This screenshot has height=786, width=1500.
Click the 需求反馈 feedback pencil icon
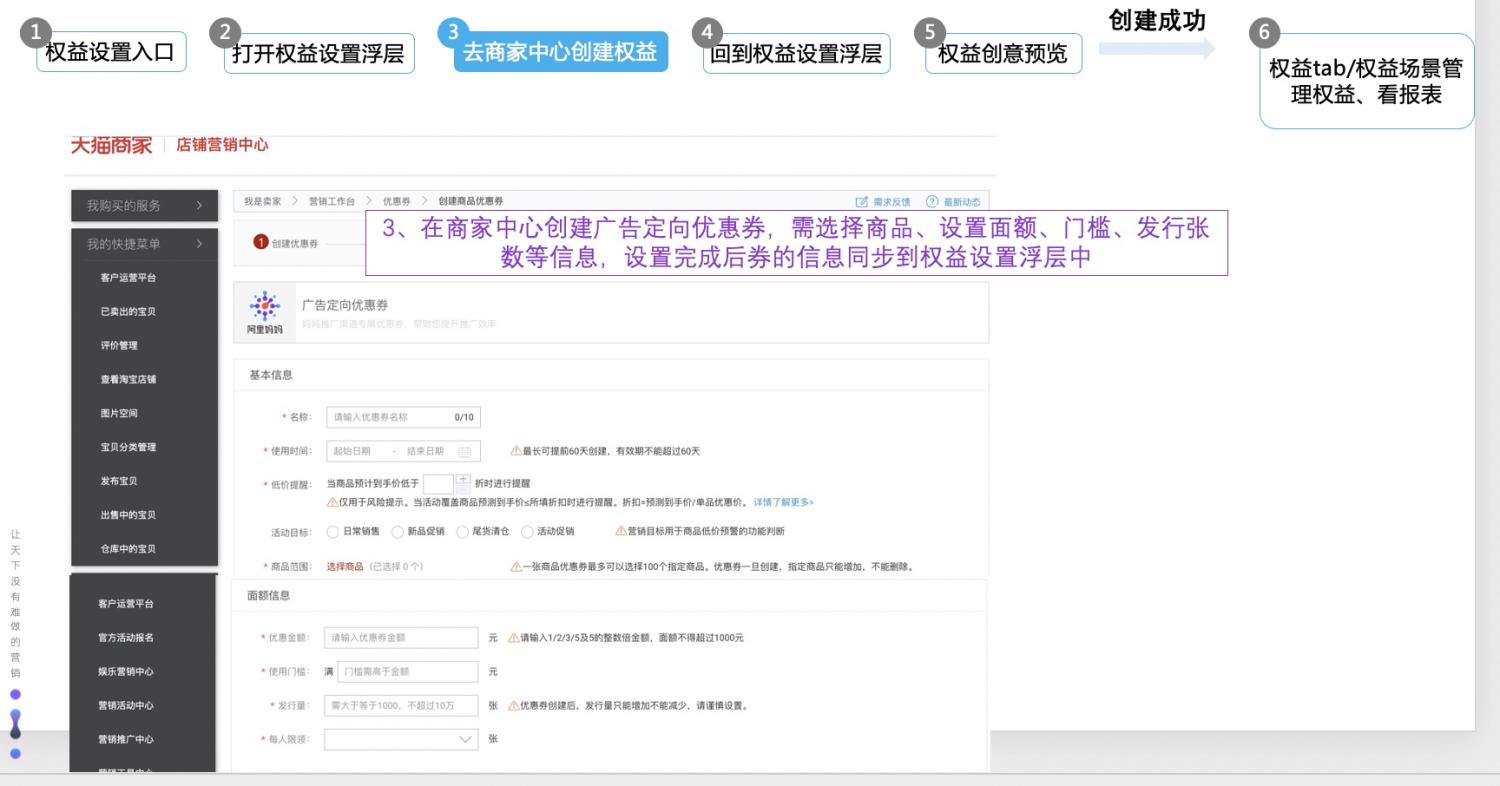point(862,200)
